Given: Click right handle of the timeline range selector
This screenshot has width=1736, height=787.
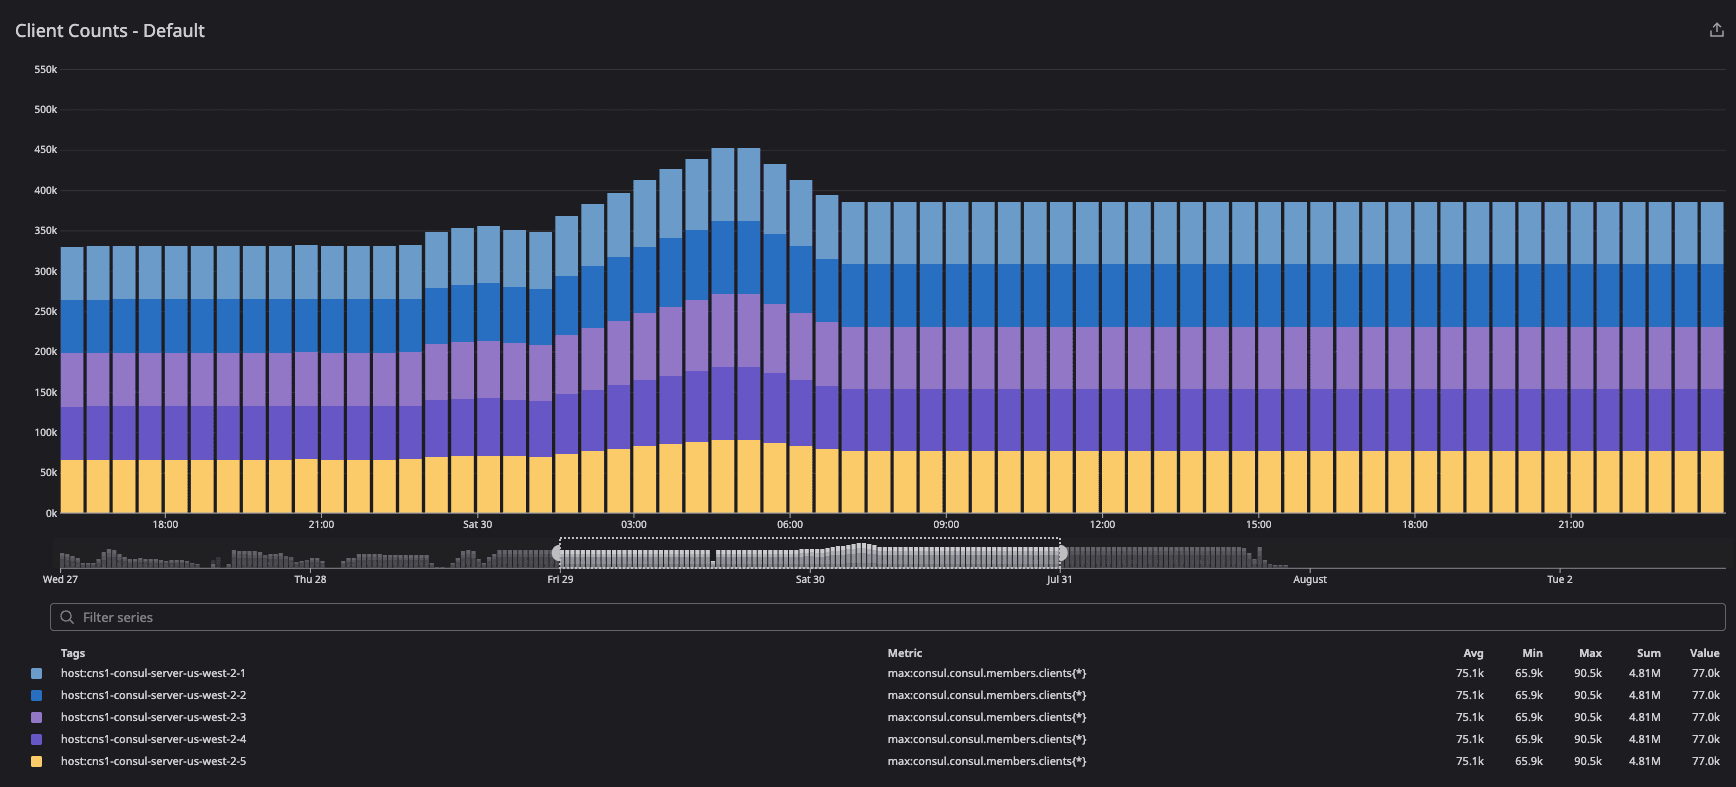Looking at the screenshot, I should 1061,553.
